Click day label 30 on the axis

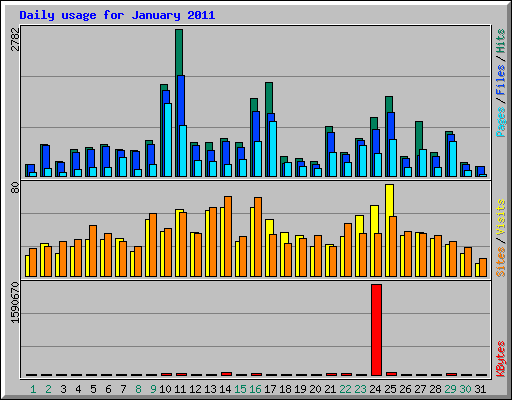(x=465, y=389)
